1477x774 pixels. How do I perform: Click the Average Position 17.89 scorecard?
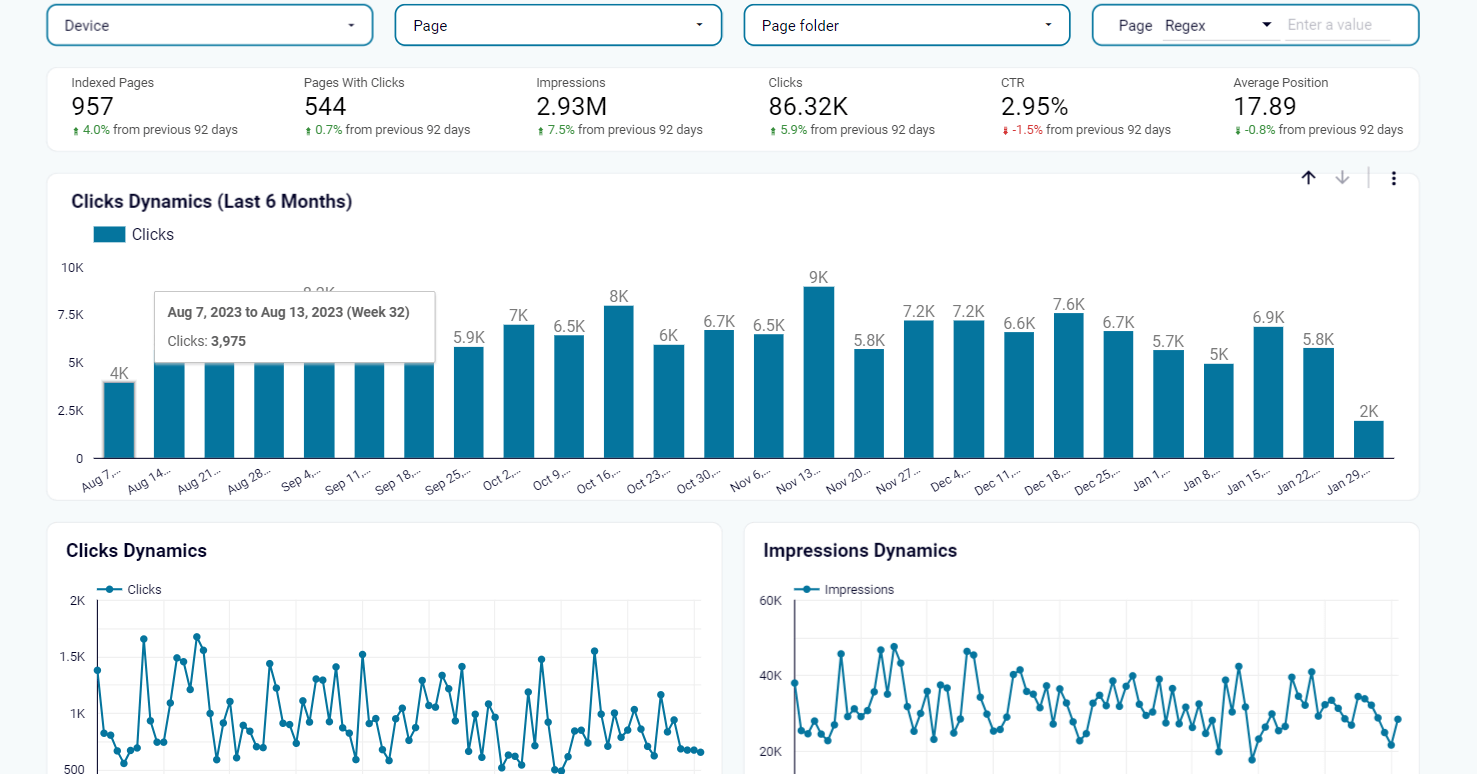click(x=1318, y=108)
